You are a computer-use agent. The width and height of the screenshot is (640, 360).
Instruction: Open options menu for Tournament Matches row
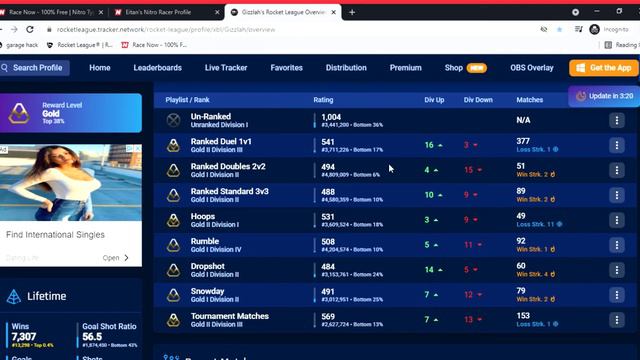[617, 320]
